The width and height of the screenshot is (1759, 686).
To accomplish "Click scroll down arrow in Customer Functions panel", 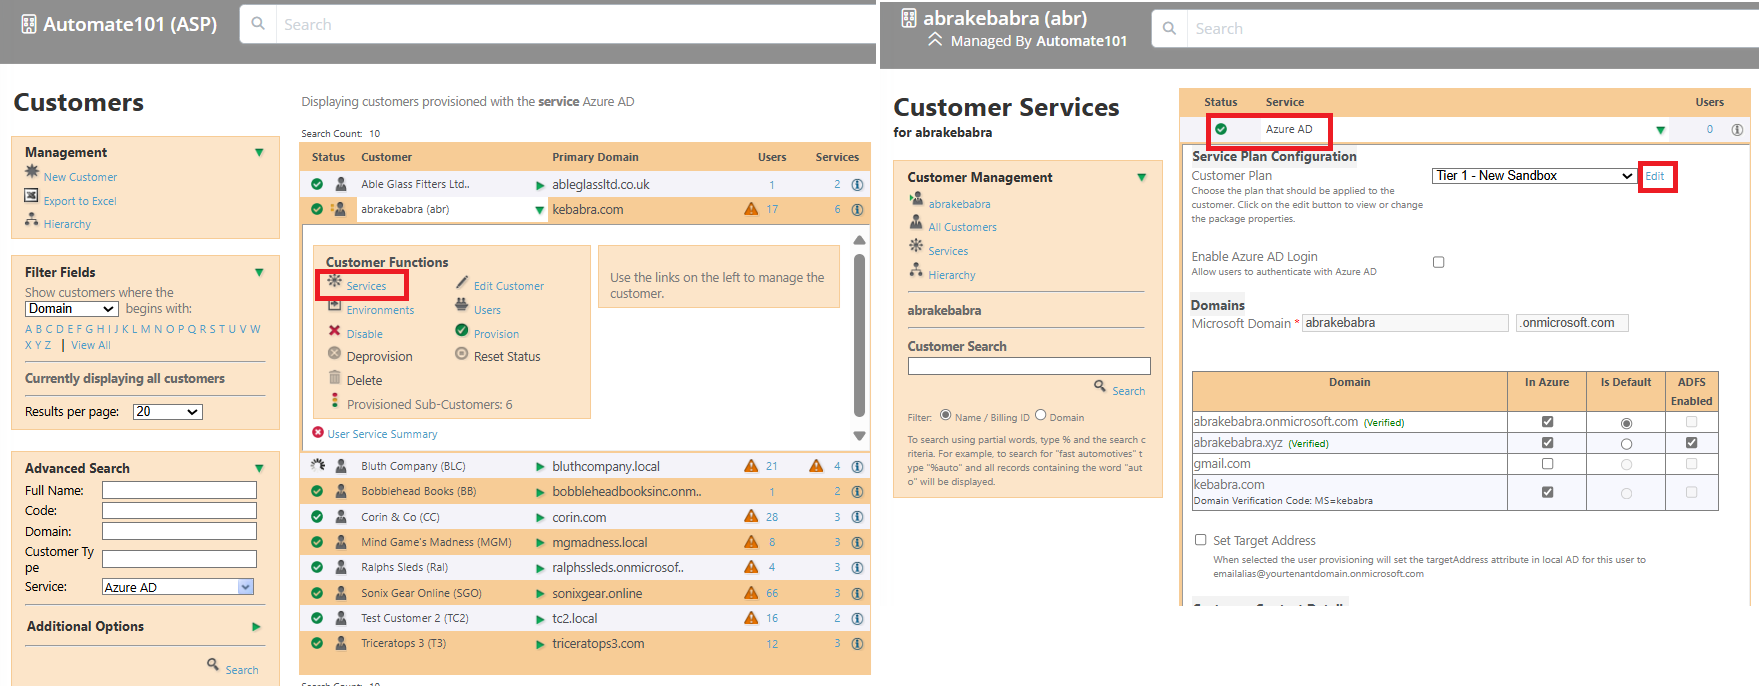I will 859,435.
